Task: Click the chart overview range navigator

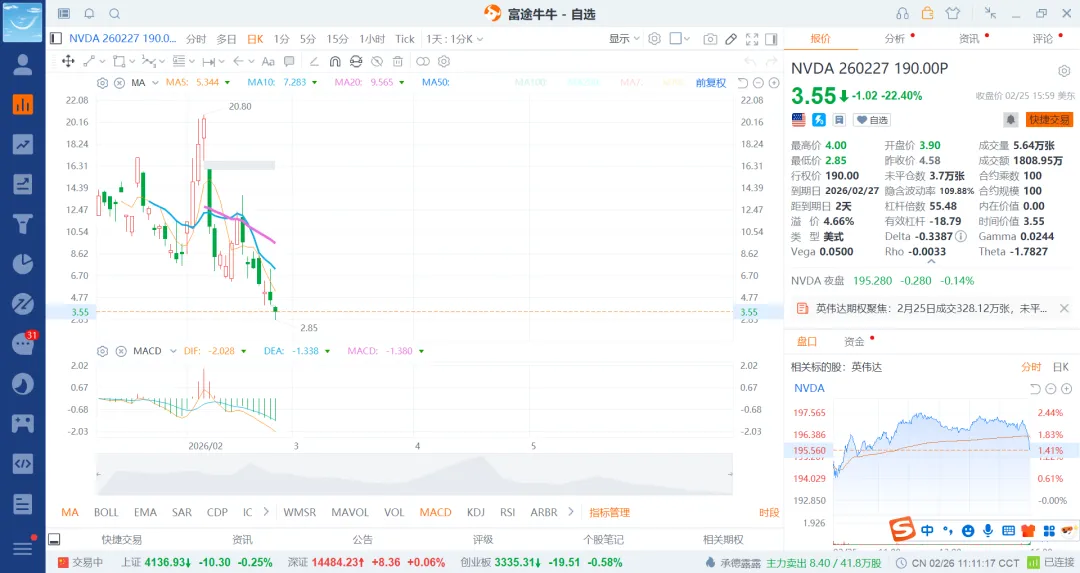Action: [x=414, y=475]
